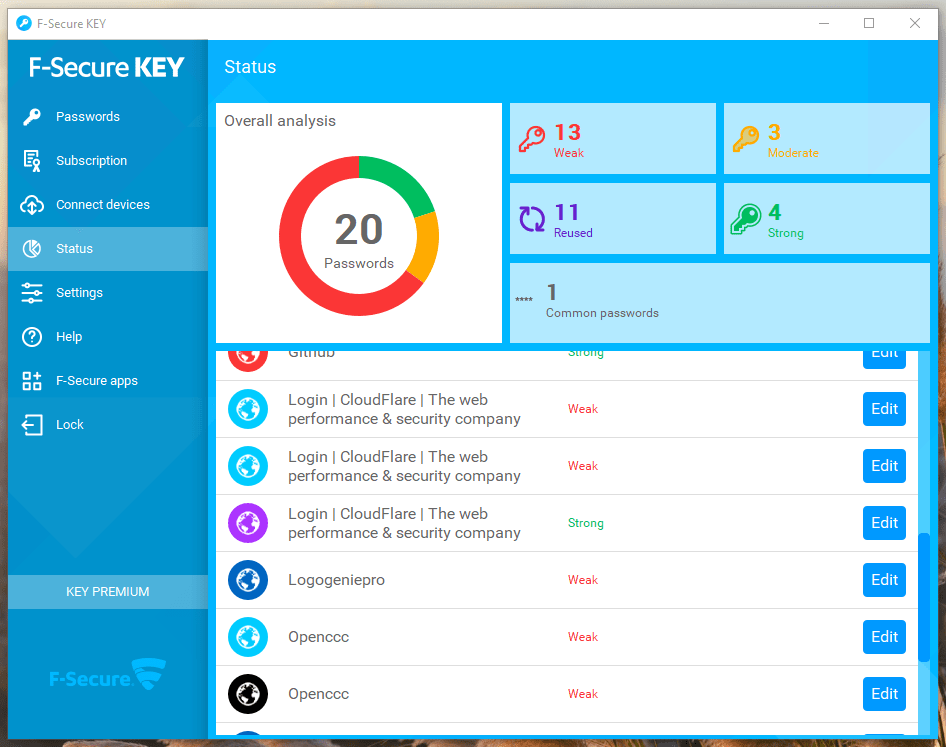This screenshot has height=747, width=946.
Task: Click the Help question mark icon
Action: pos(32,337)
